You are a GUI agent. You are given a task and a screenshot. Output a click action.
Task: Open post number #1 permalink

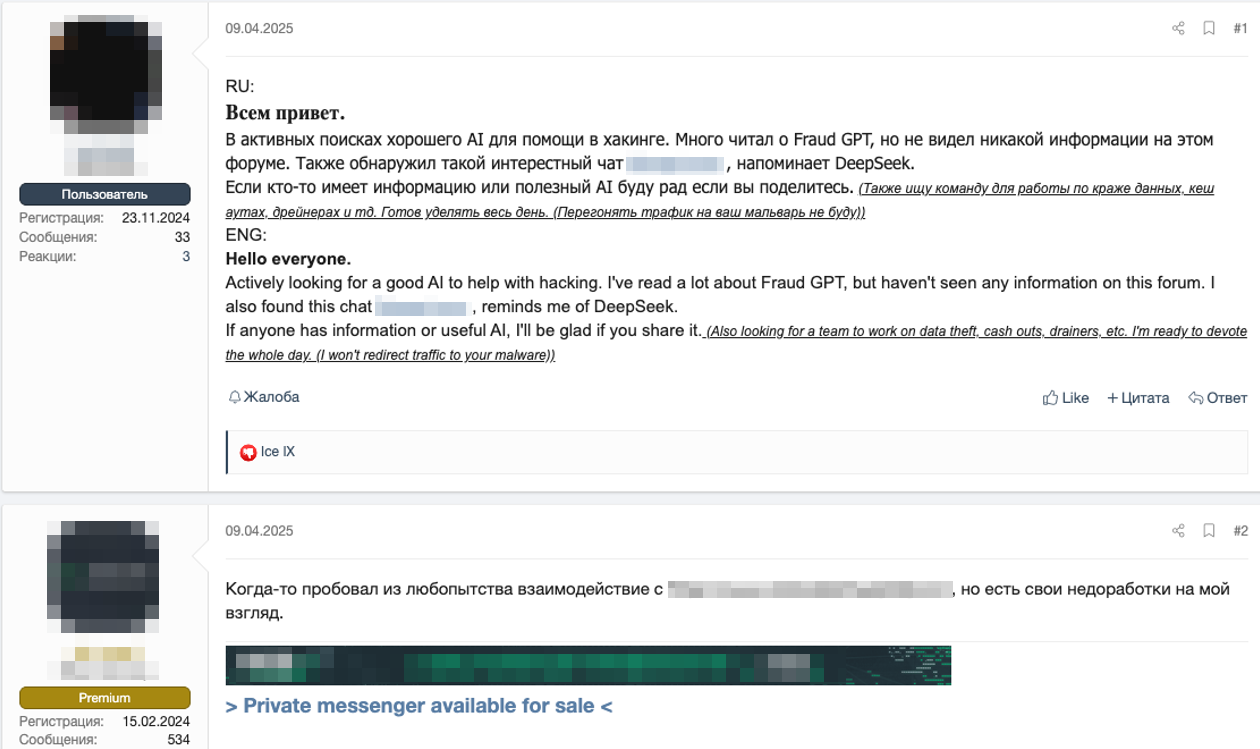[x=1240, y=29]
